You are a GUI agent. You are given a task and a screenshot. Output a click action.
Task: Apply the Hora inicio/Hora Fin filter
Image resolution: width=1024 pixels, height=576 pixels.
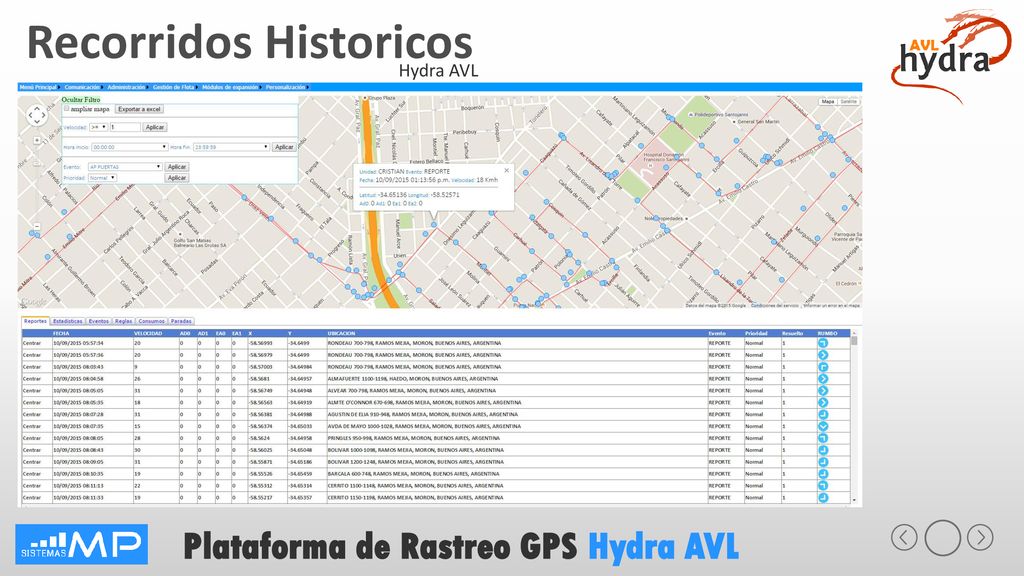coord(284,147)
